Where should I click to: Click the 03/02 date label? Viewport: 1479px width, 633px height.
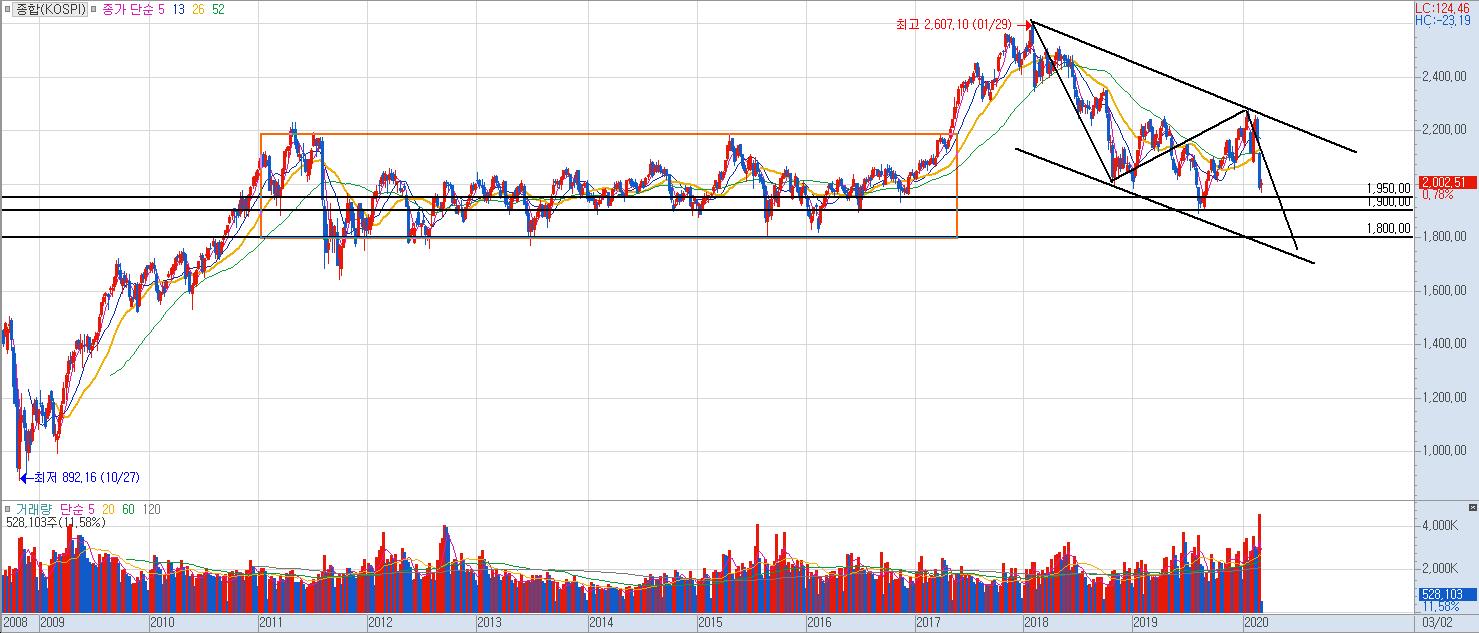click(1436, 623)
